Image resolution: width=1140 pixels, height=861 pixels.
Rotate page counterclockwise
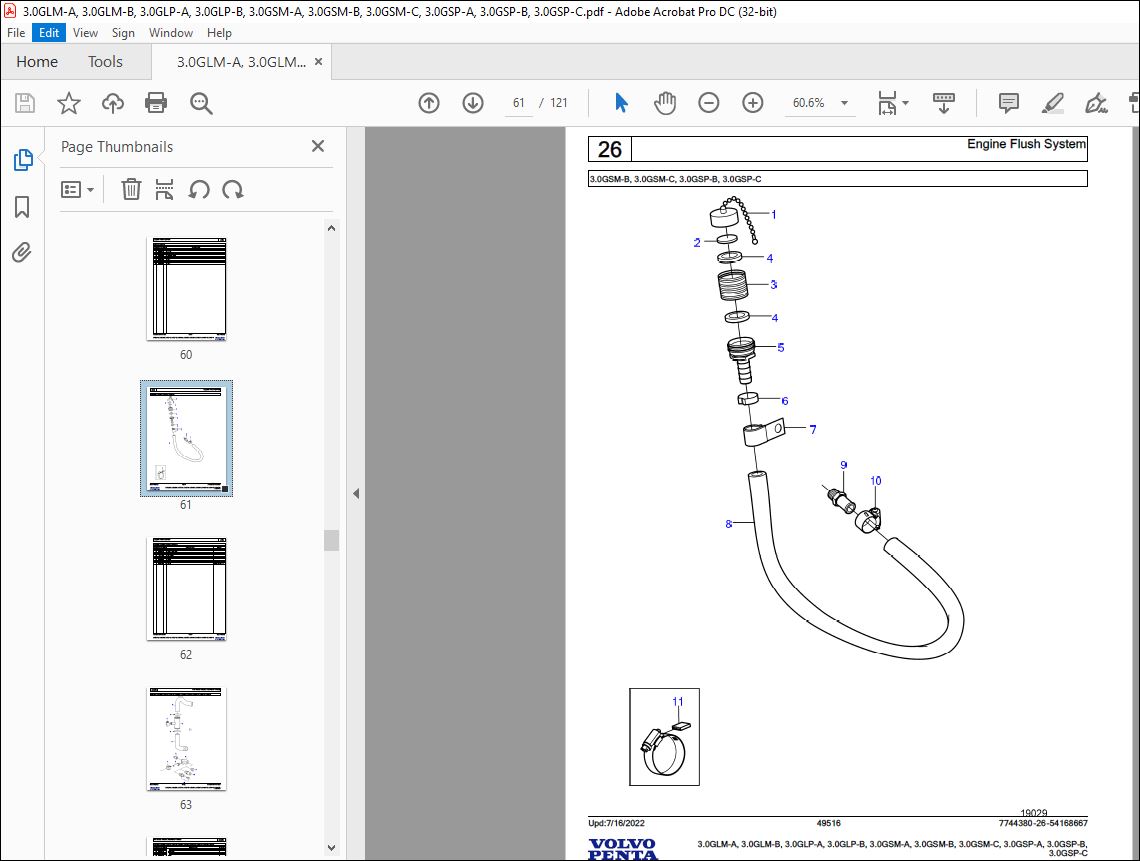pyautogui.click(x=198, y=190)
